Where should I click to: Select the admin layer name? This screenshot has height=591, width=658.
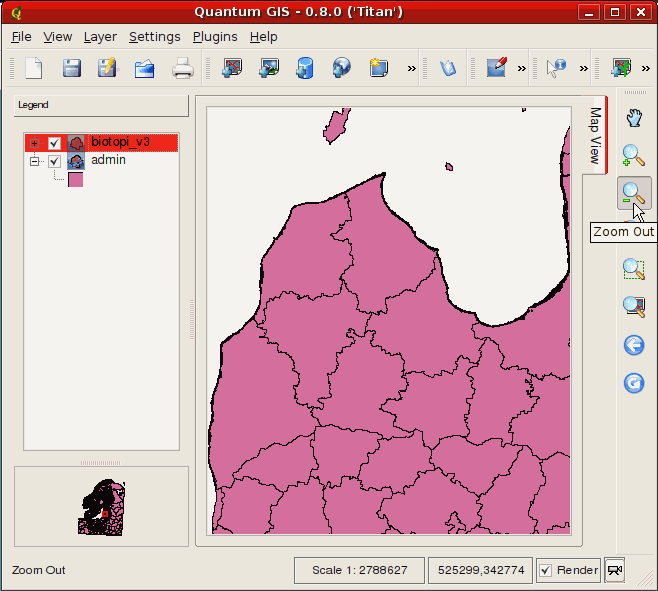pos(108,160)
